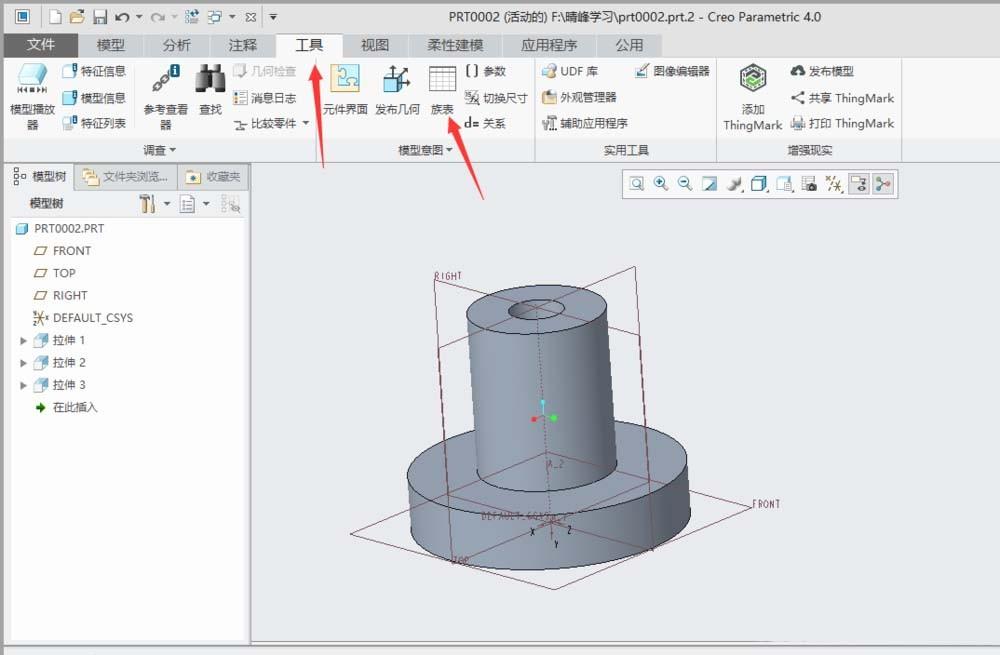Open the 关系 (Relations) editor
1000x655 pixels.
(489, 125)
